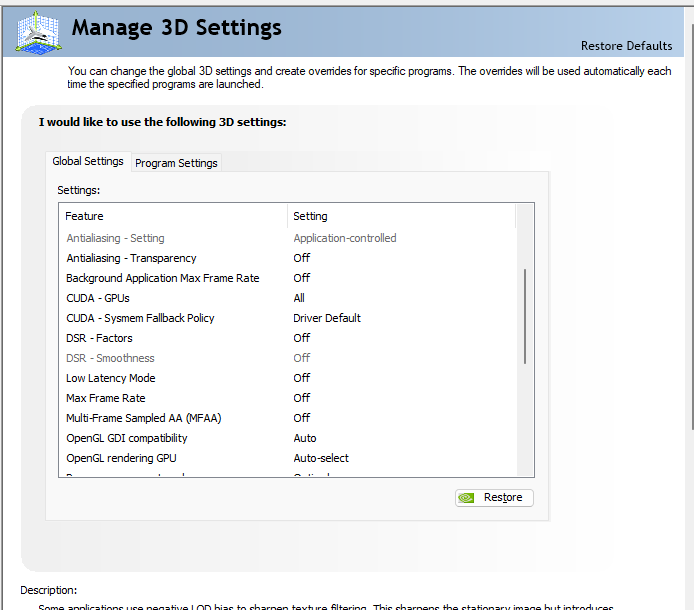Select Multi-Frame Sampled AA (MFAA) feature
This screenshot has width=694, height=610.
click(x=144, y=418)
